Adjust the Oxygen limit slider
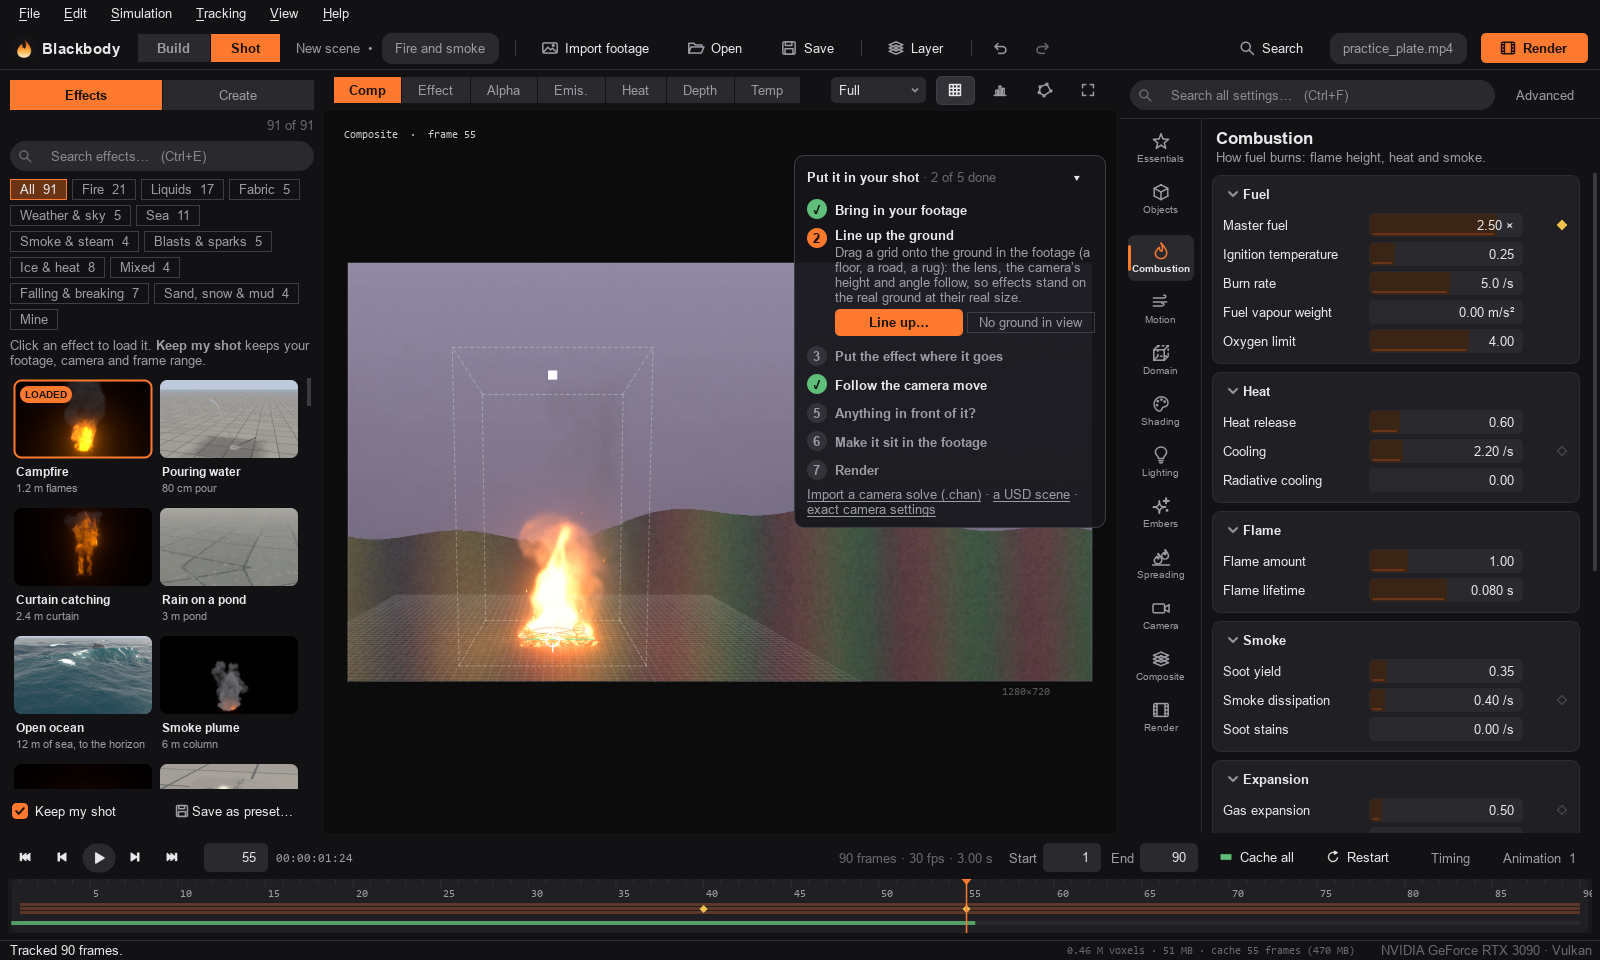The width and height of the screenshot is (1600, 960). pos(1446,341)
